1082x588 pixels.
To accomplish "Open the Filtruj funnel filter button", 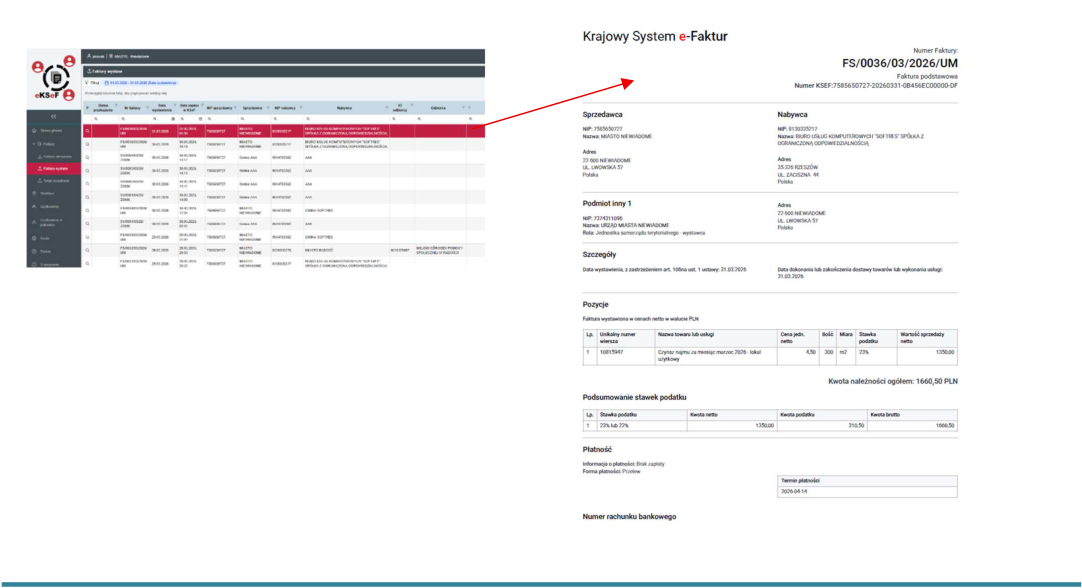I will (x=92, y=83).
